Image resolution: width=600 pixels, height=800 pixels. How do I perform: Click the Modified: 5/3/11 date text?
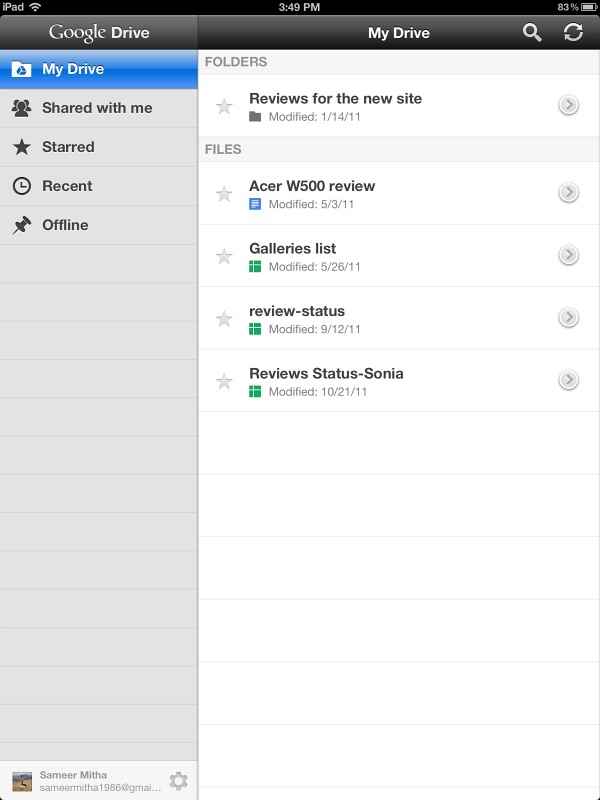coord(311,204)
